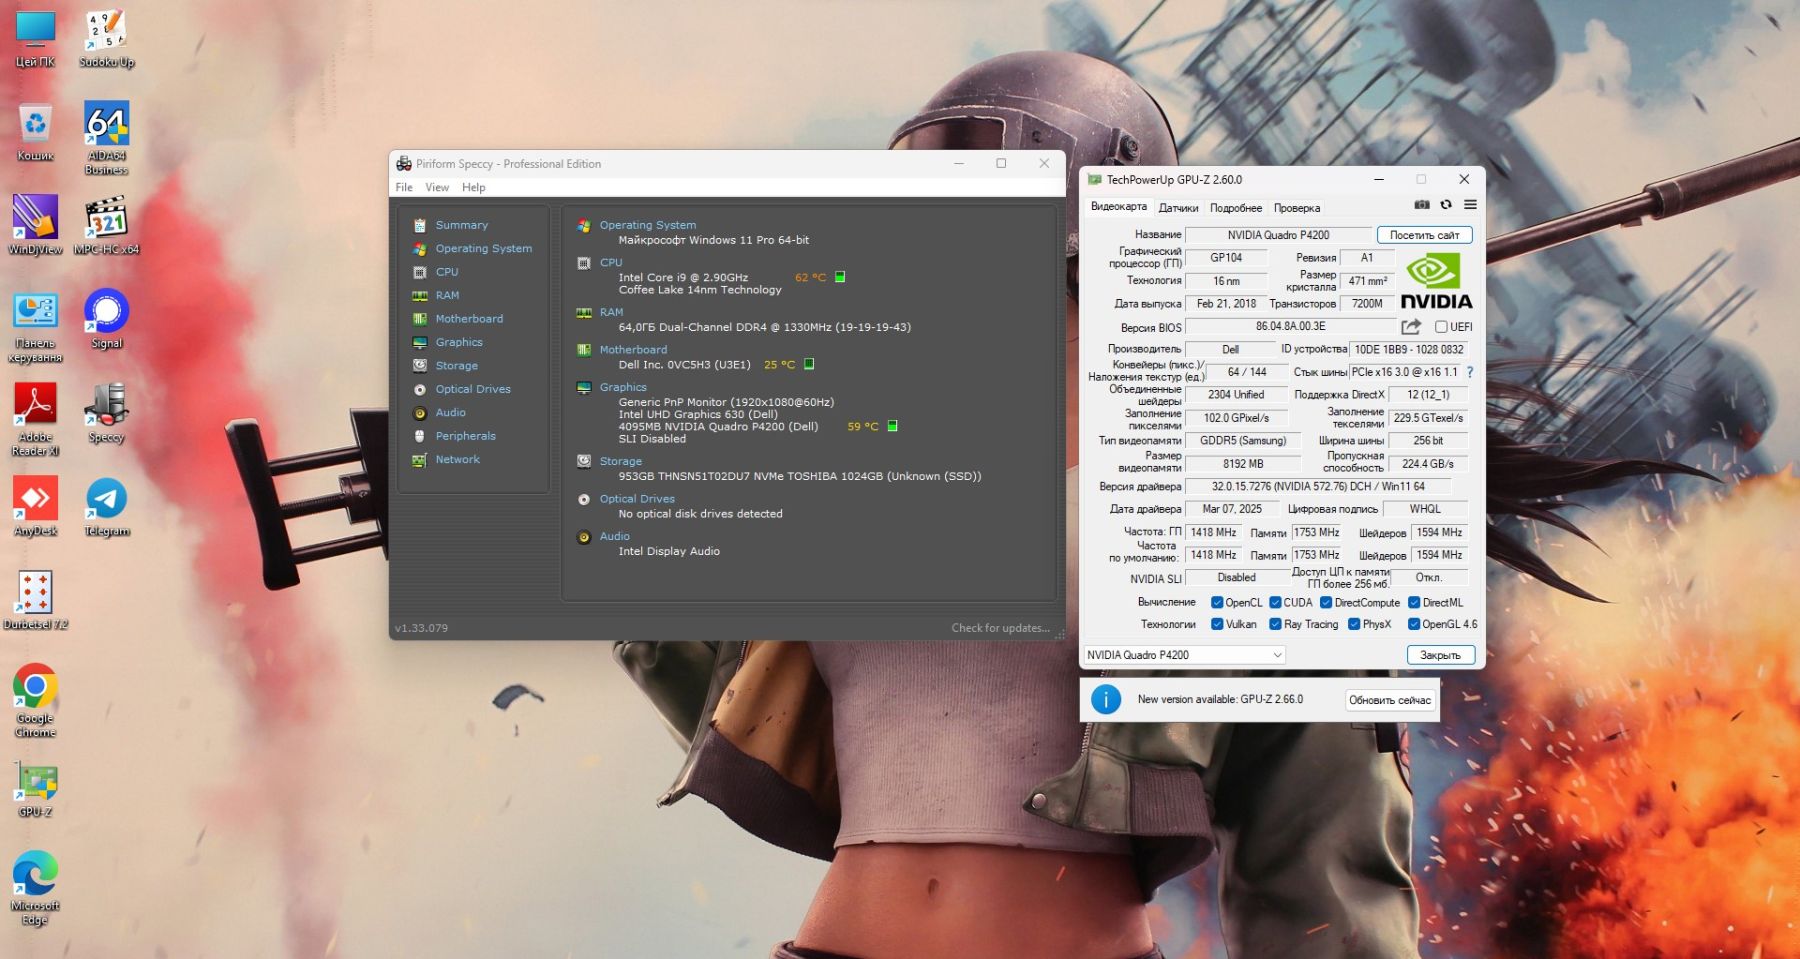Select Summary in Speccy sidebar
This screenshot has height=959, width=1800.
coord(462,225)
